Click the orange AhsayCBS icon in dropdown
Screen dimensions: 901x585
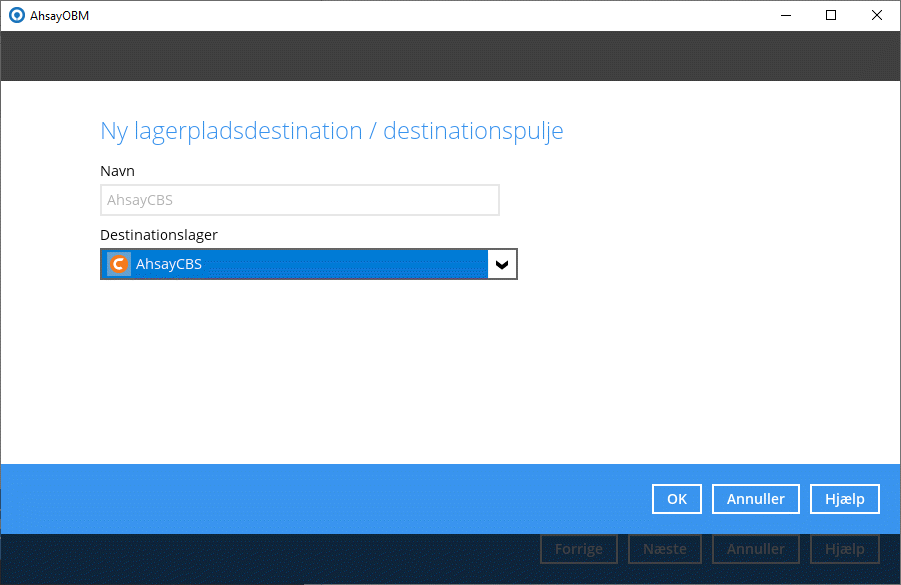[119, 264]
